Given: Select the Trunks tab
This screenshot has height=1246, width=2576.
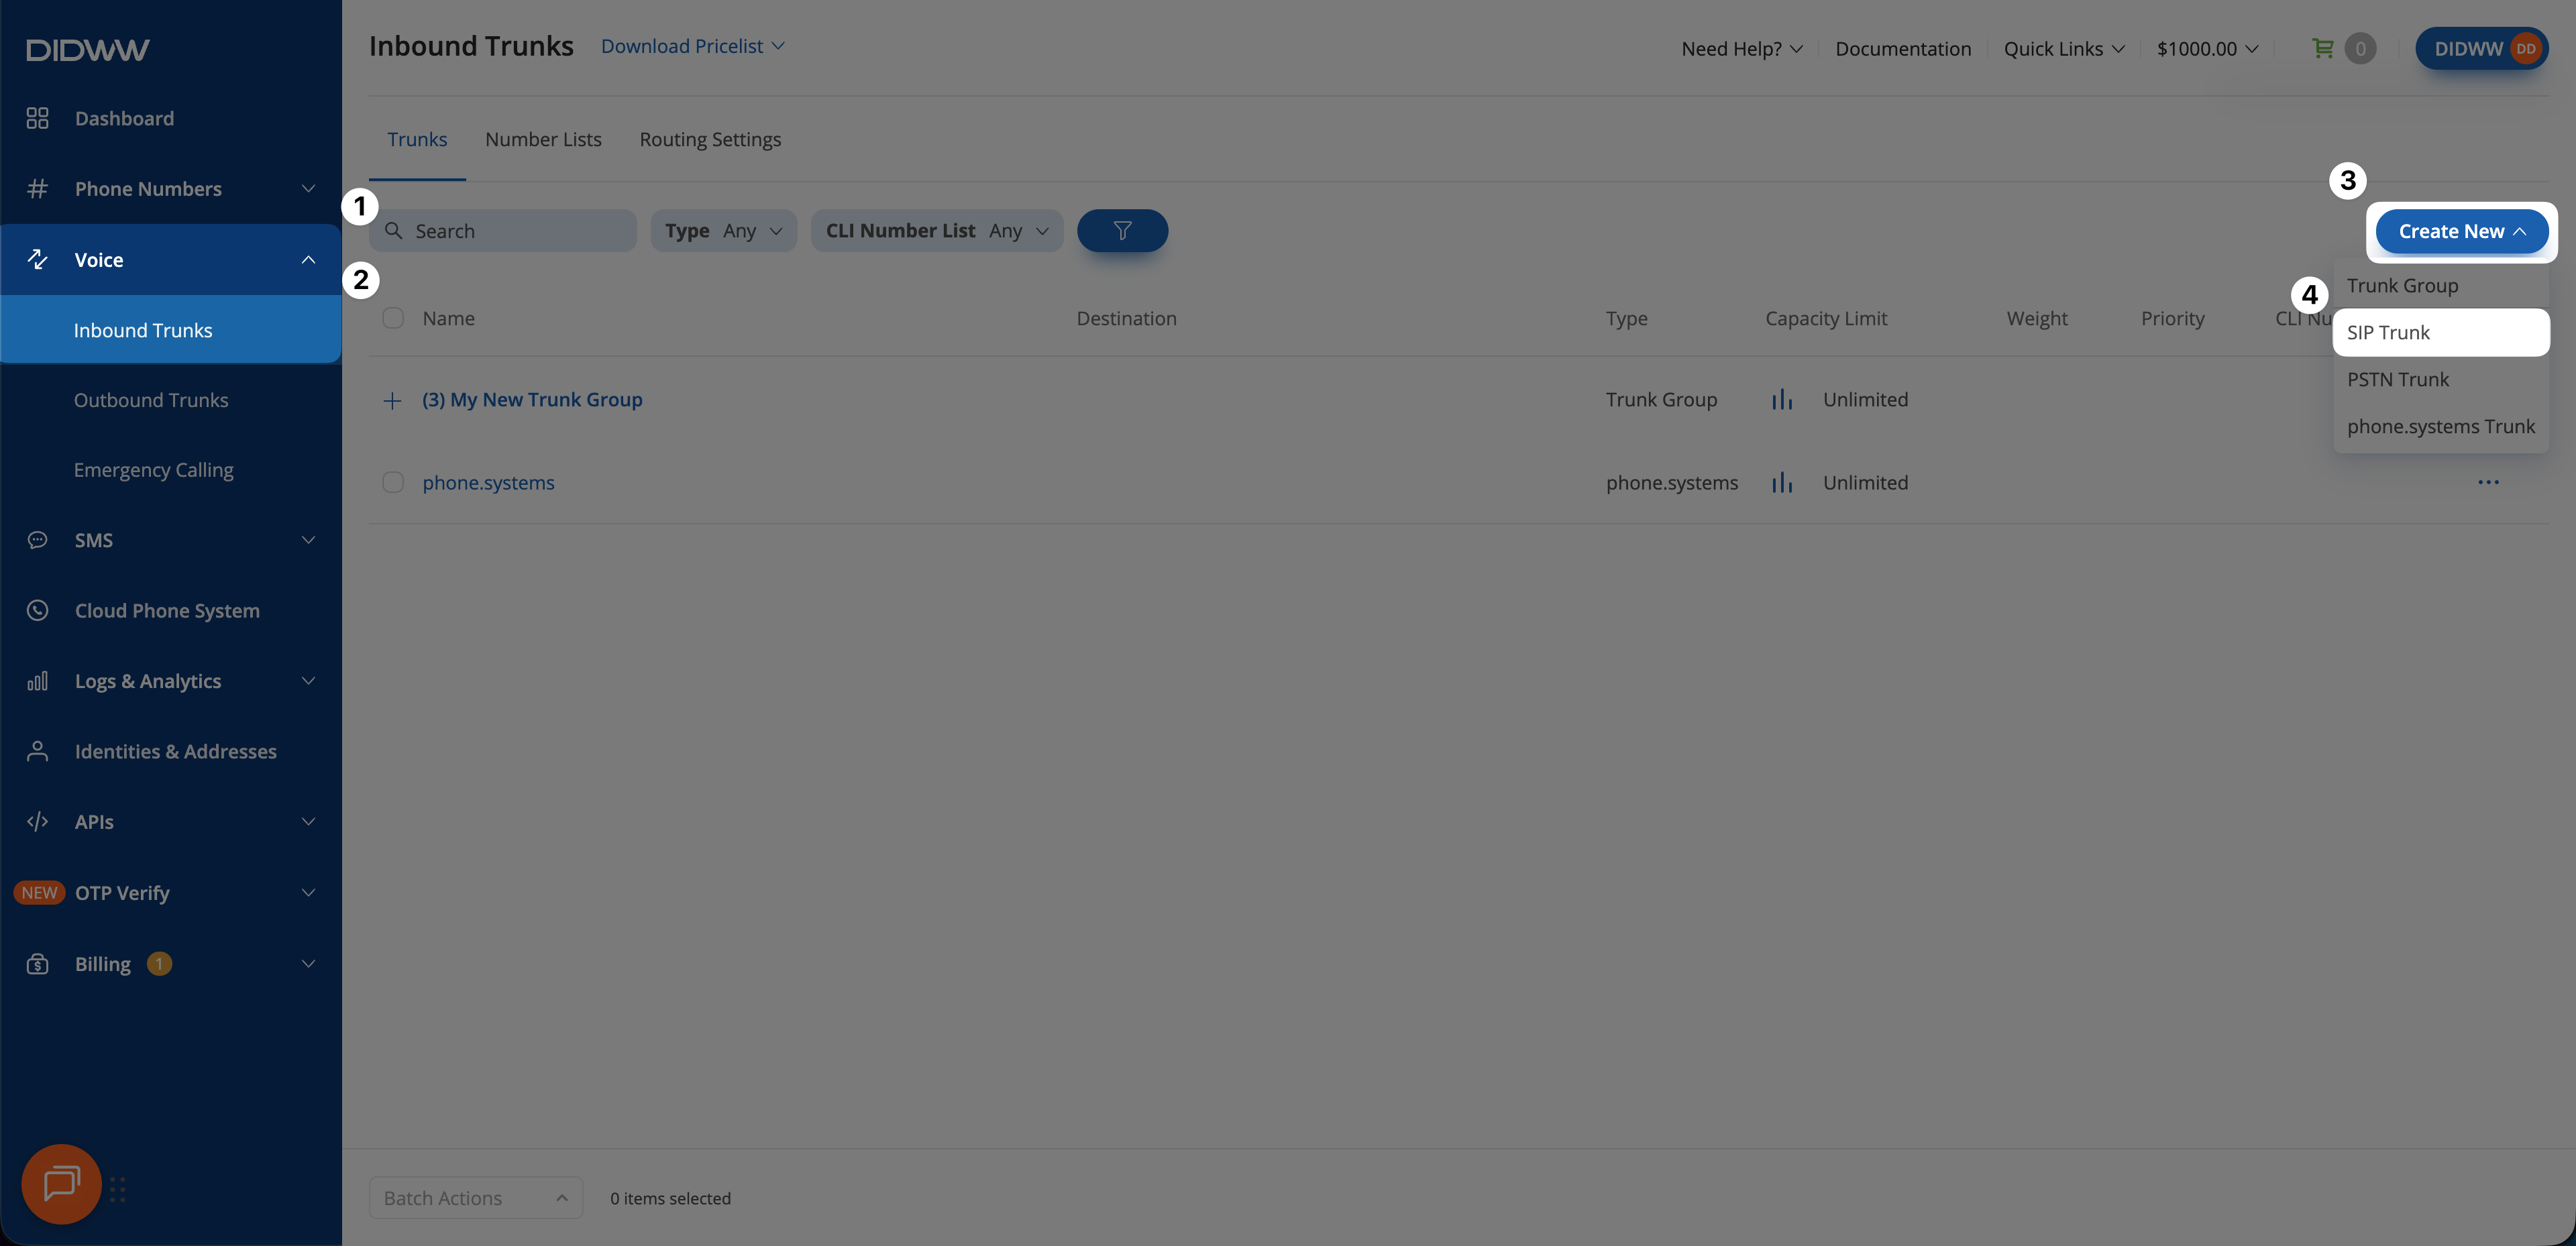Looking at the screenshot, I should click(417, 140).
